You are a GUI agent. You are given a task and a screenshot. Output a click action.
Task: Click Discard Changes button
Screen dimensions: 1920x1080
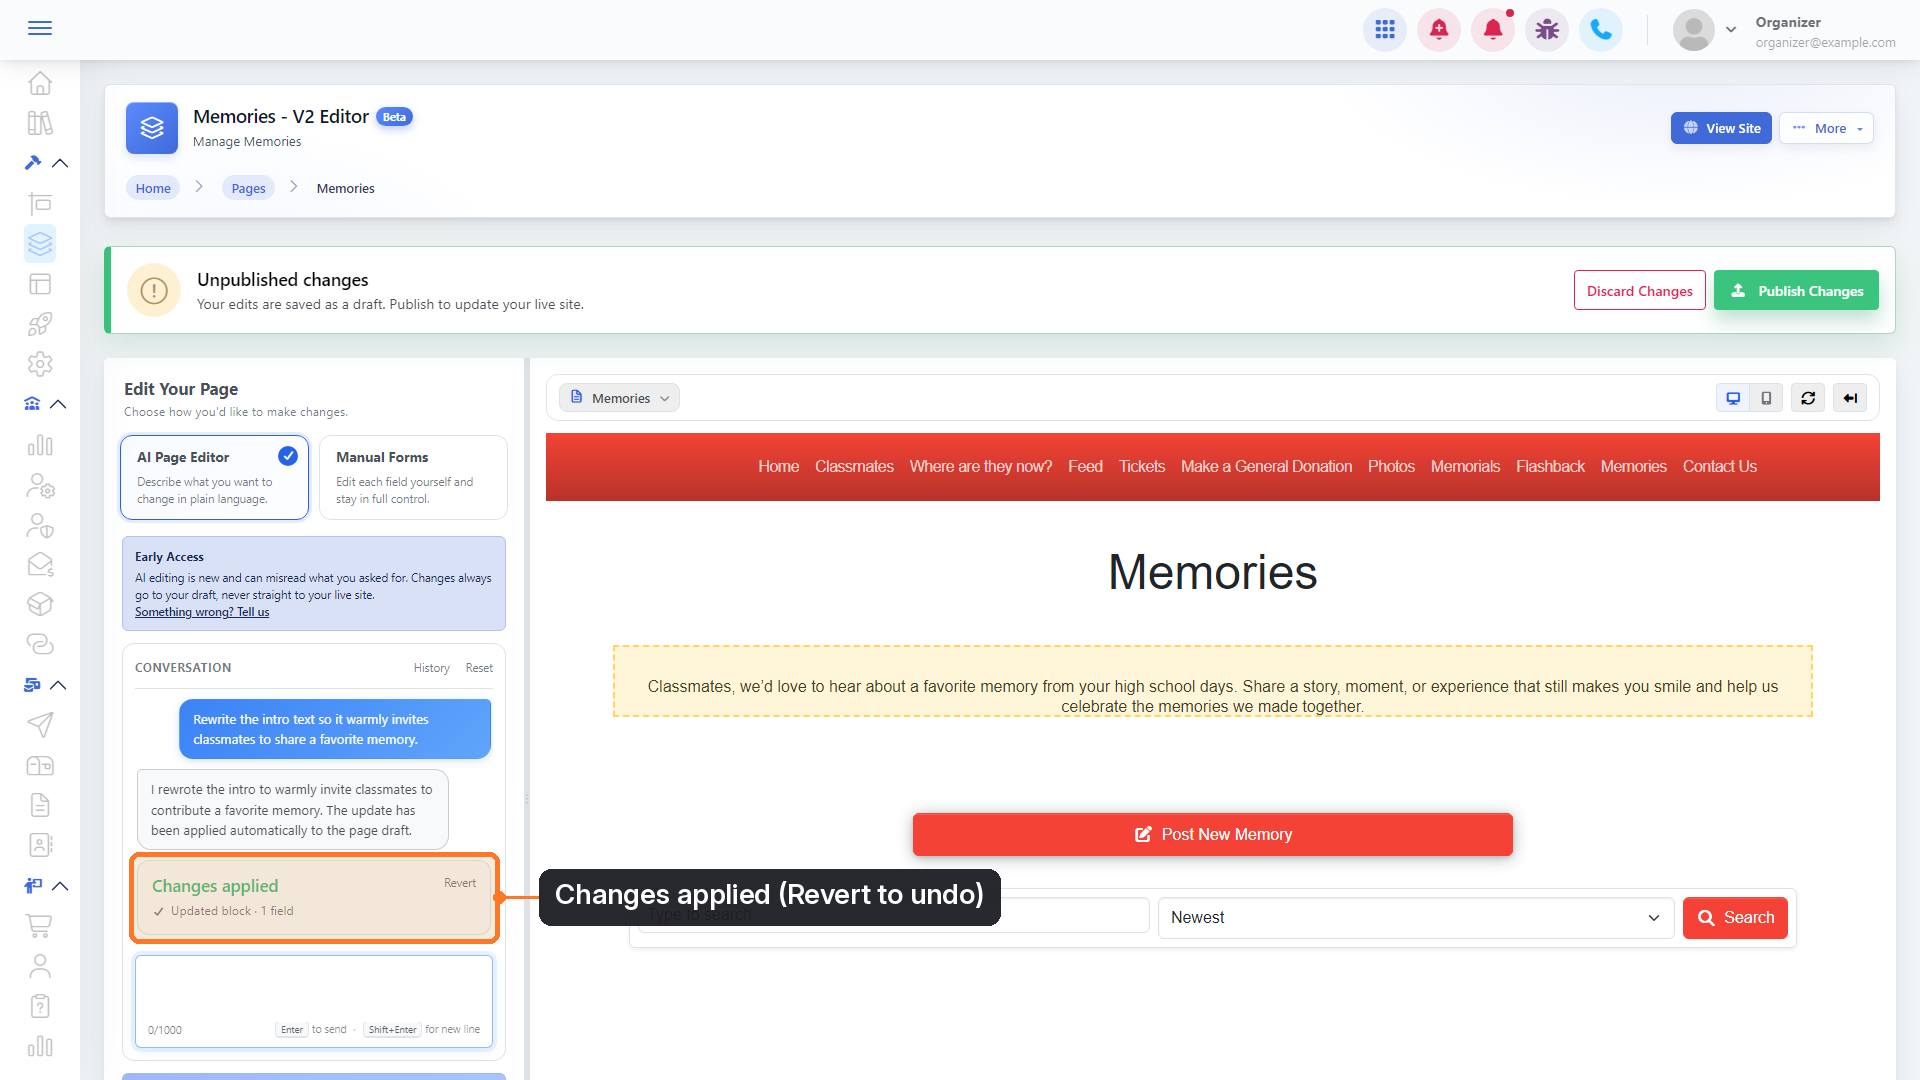(x=1640, y=290)
